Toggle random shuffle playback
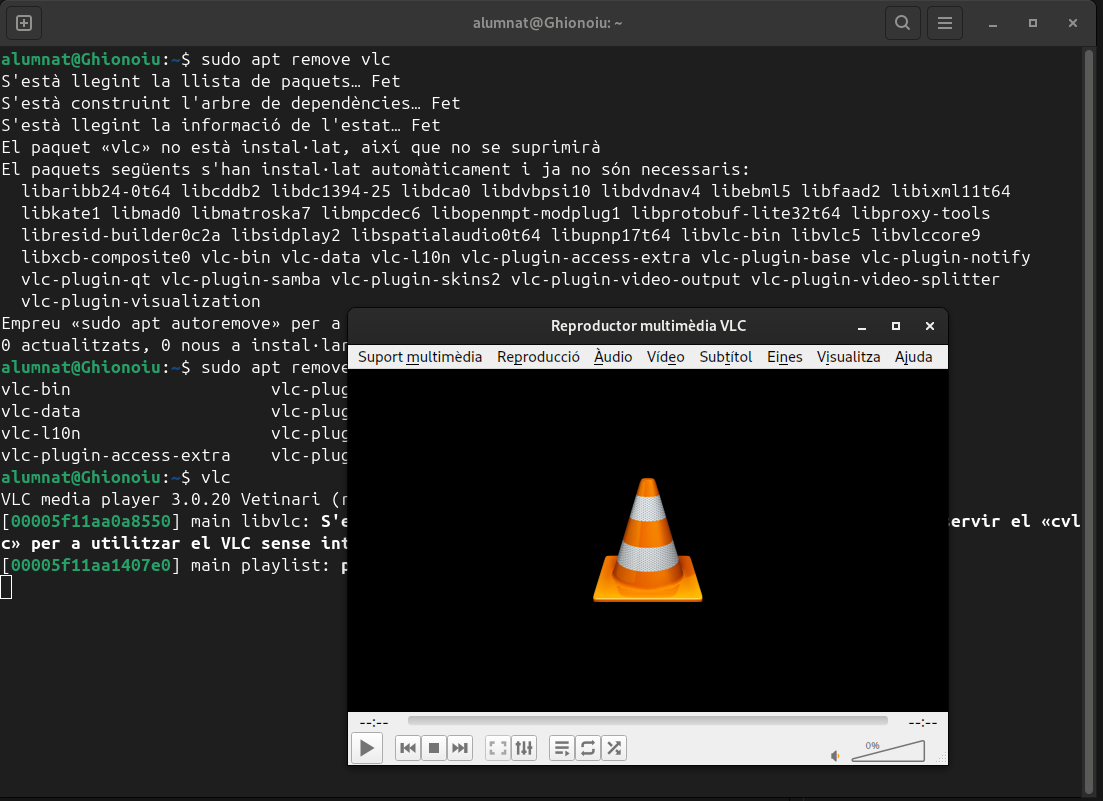The height and width of the screenshot is (801, 1103). 614,748
